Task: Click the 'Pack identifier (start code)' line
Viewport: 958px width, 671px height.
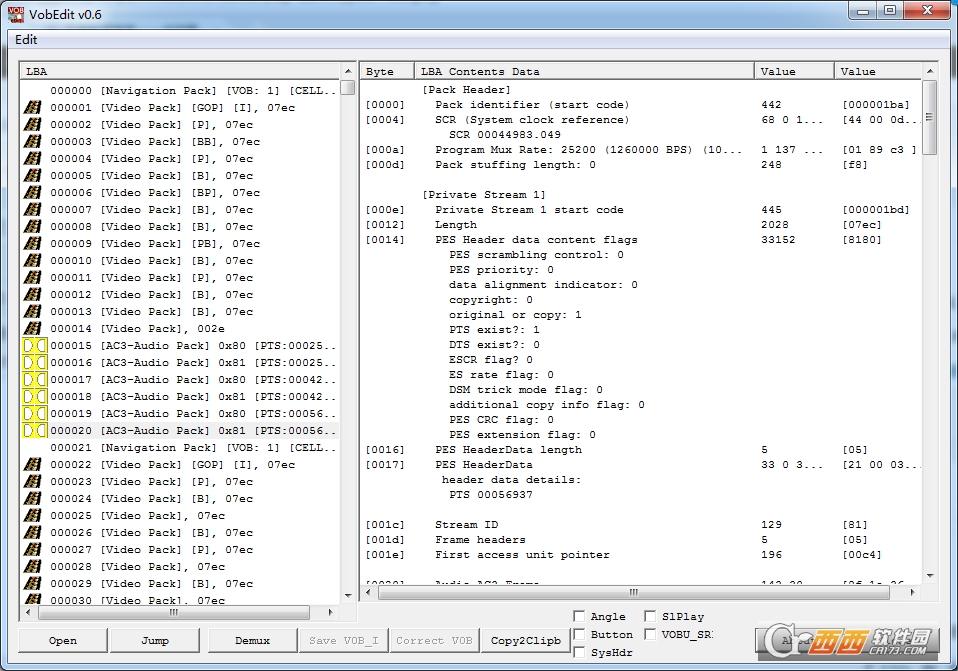Action: [532, 104]
